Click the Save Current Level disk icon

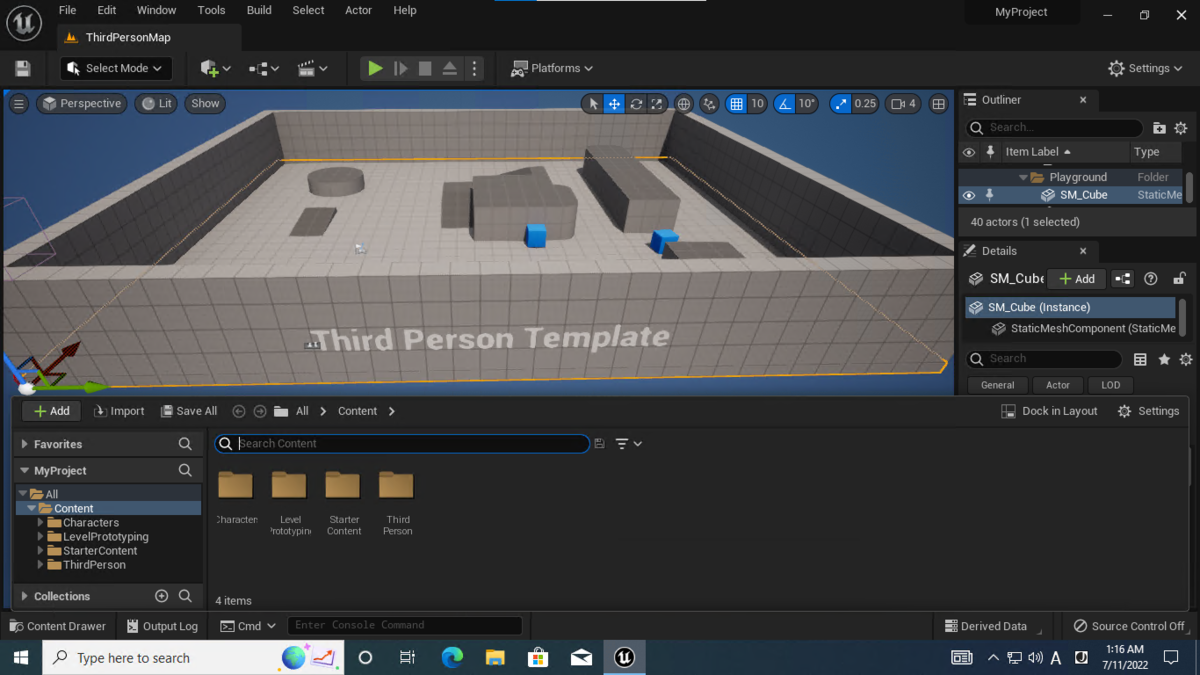tap(22, 67)
